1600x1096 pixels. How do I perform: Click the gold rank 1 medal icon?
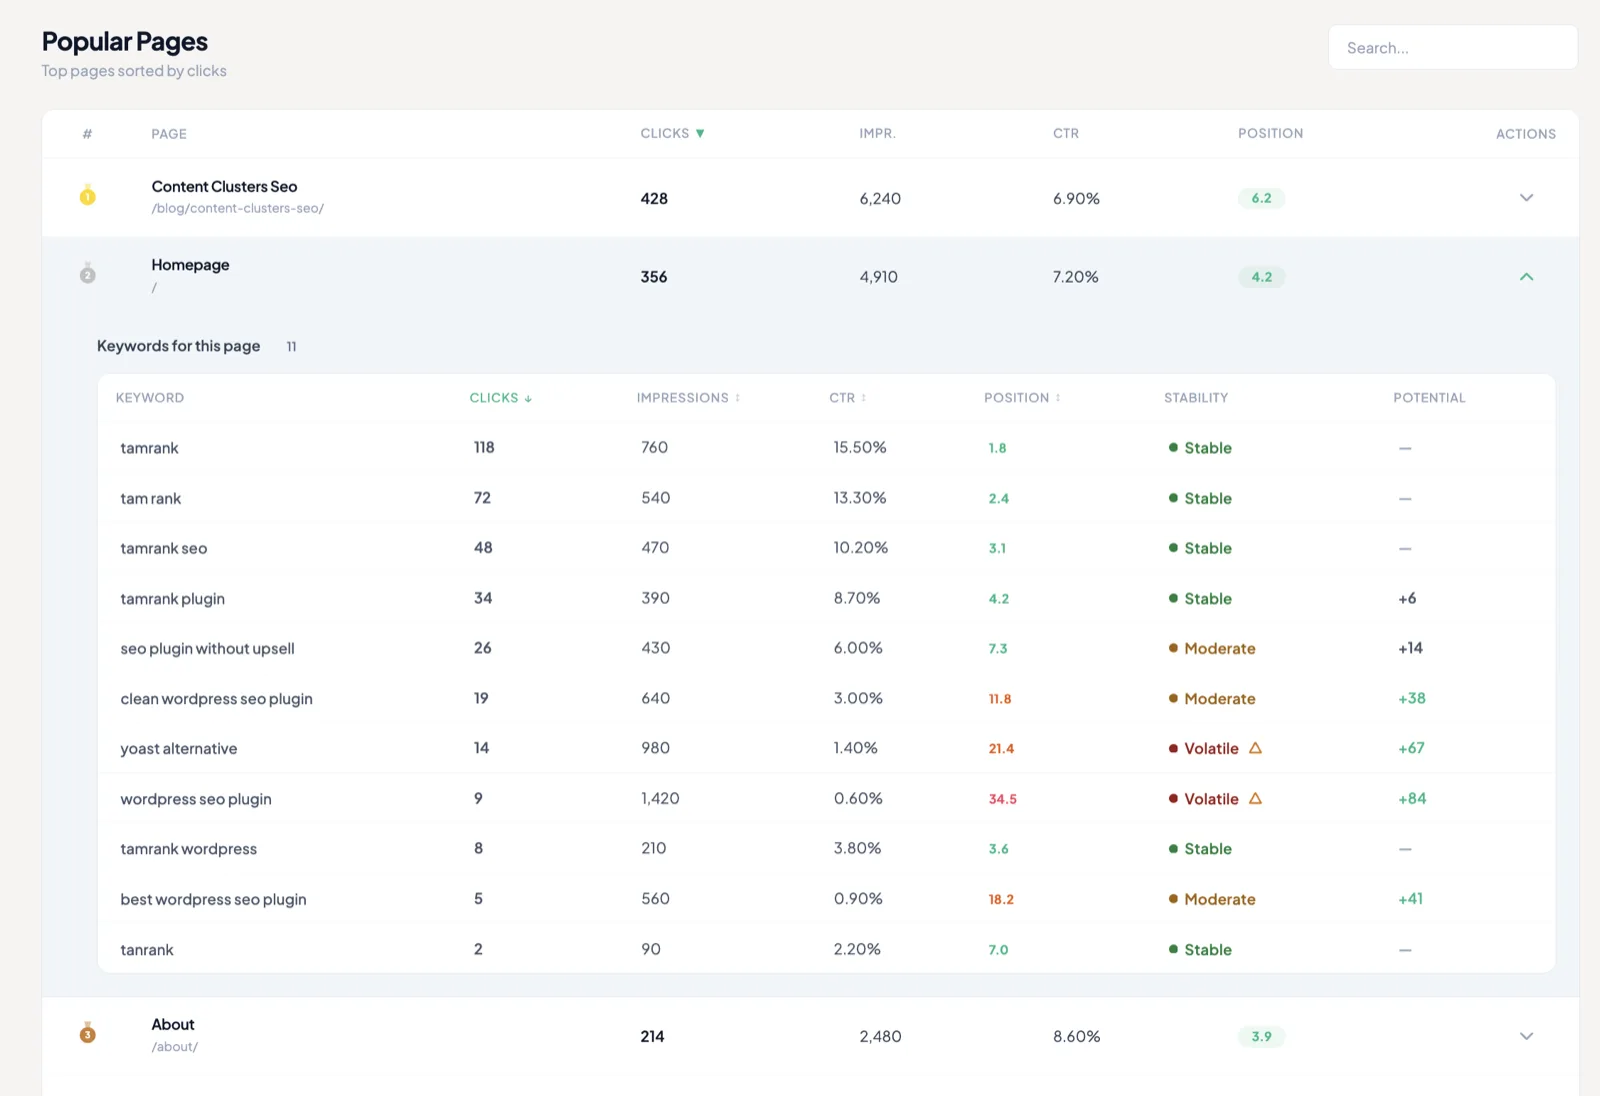(88, 196)
